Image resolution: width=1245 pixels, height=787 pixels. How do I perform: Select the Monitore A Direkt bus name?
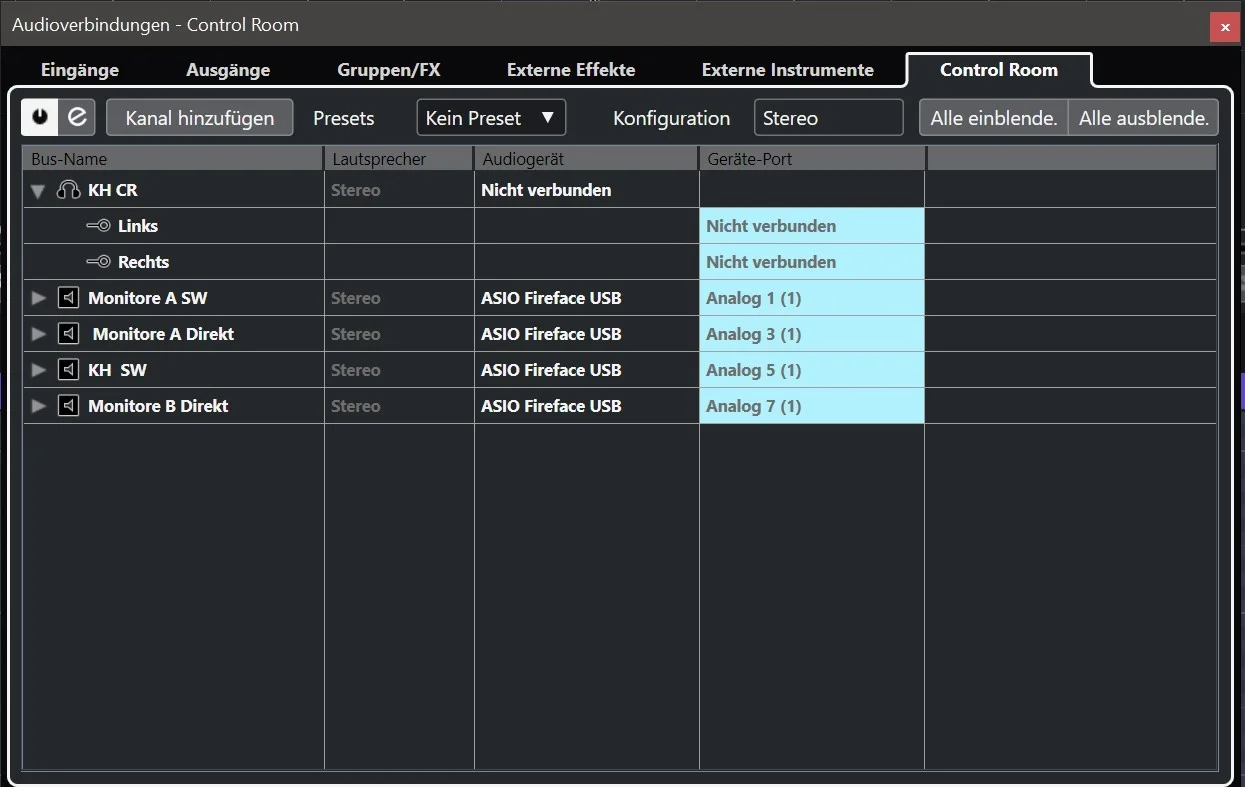coord(163,334)
